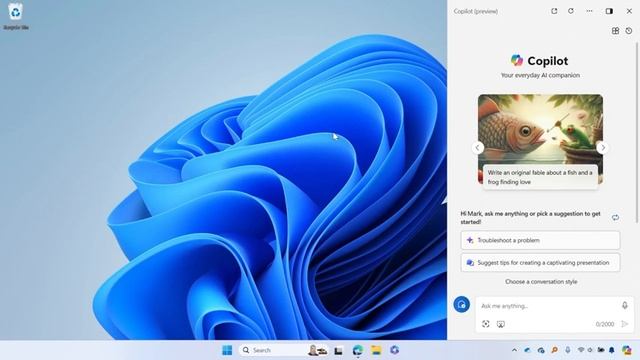Open File Explorer from the taskbar
This screenshot has width=640, height=360.
point(376,350)
